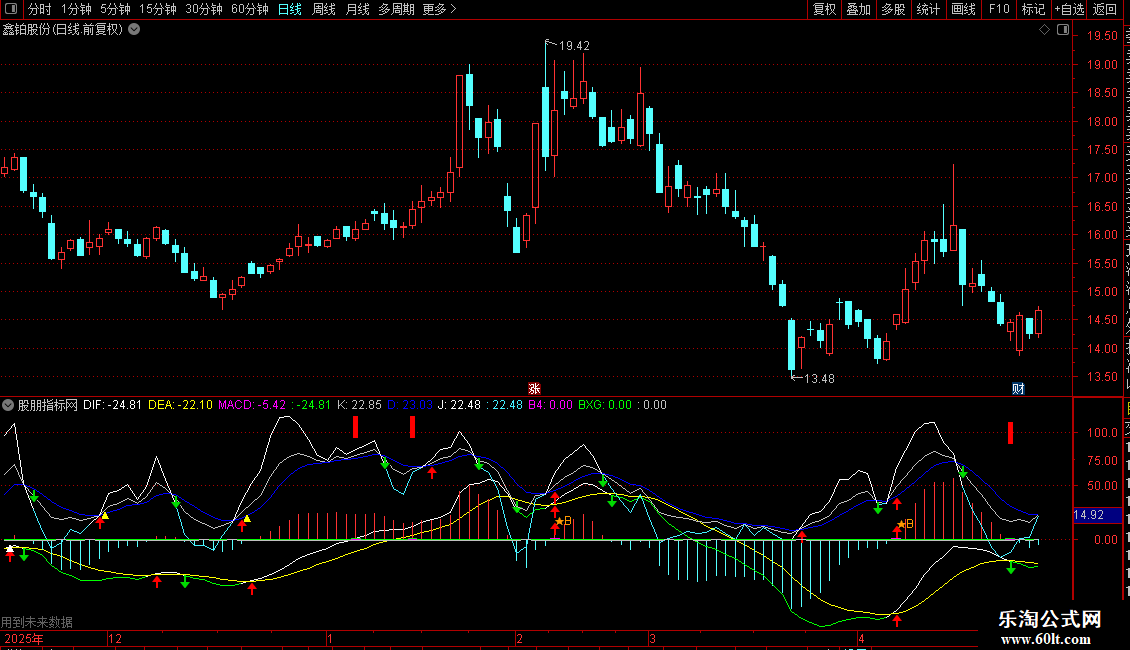Click the 股朋指标网 indicator name
This screenshot has width=1130, height=650.
coord(48,405)
